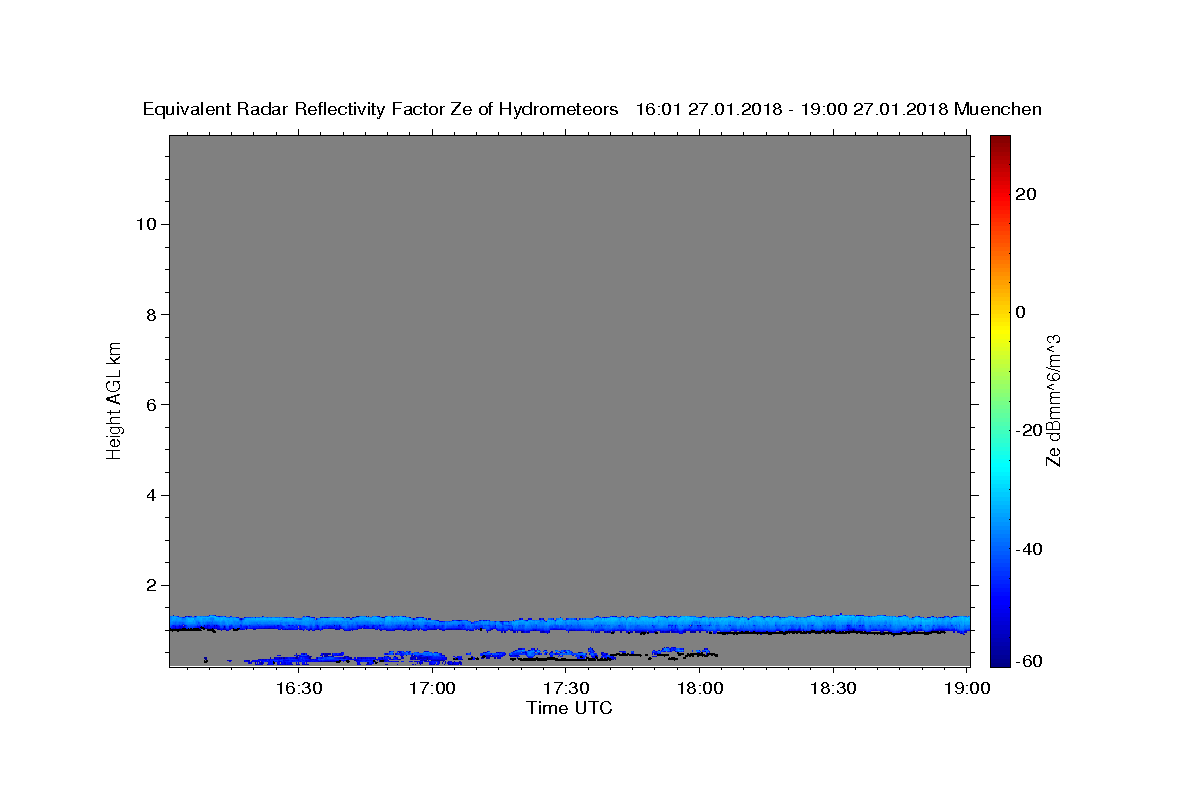This screenshot has width=1200, height=800.
Task: Click the 18:30 time tick label
Action: (834, 688)
